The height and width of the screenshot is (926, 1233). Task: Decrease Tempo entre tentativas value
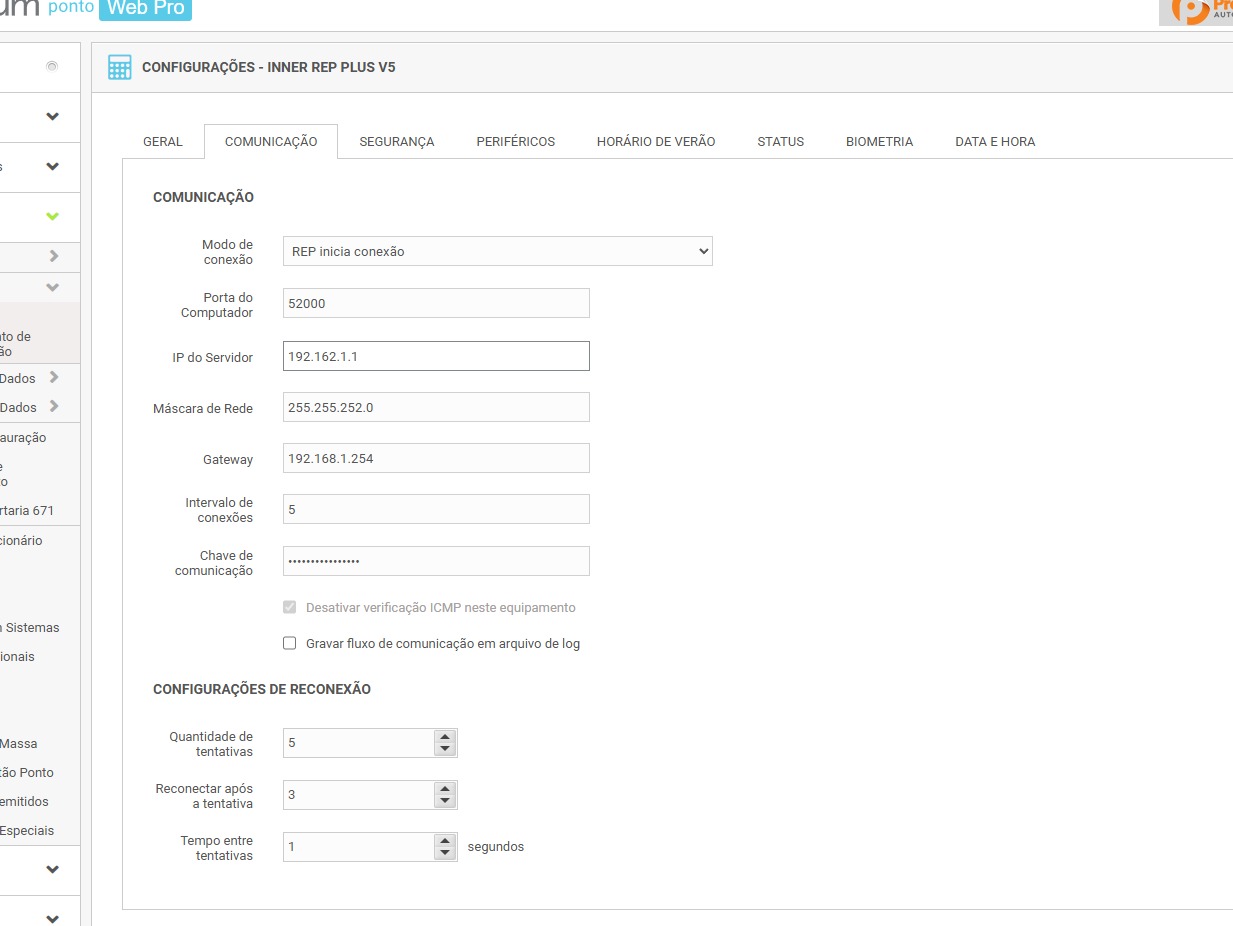tap(445, 853)
